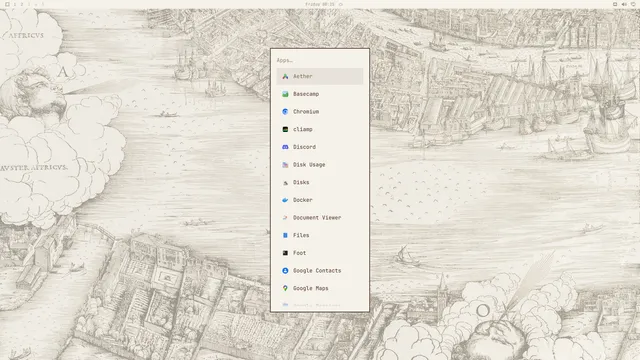The height and width of the screenshot is (360, 640).
Task: Open Docker from the launcher
Action: pyautogui.click(x=320, y=200)
